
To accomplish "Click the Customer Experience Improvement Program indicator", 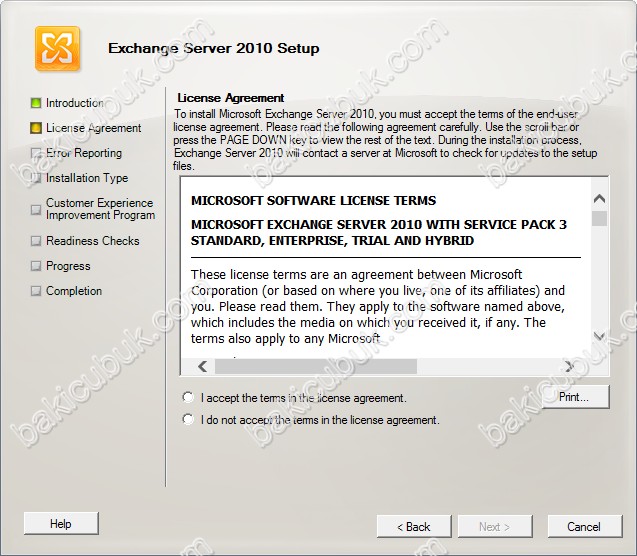I will pyautogui.click(x=36, y=210).
